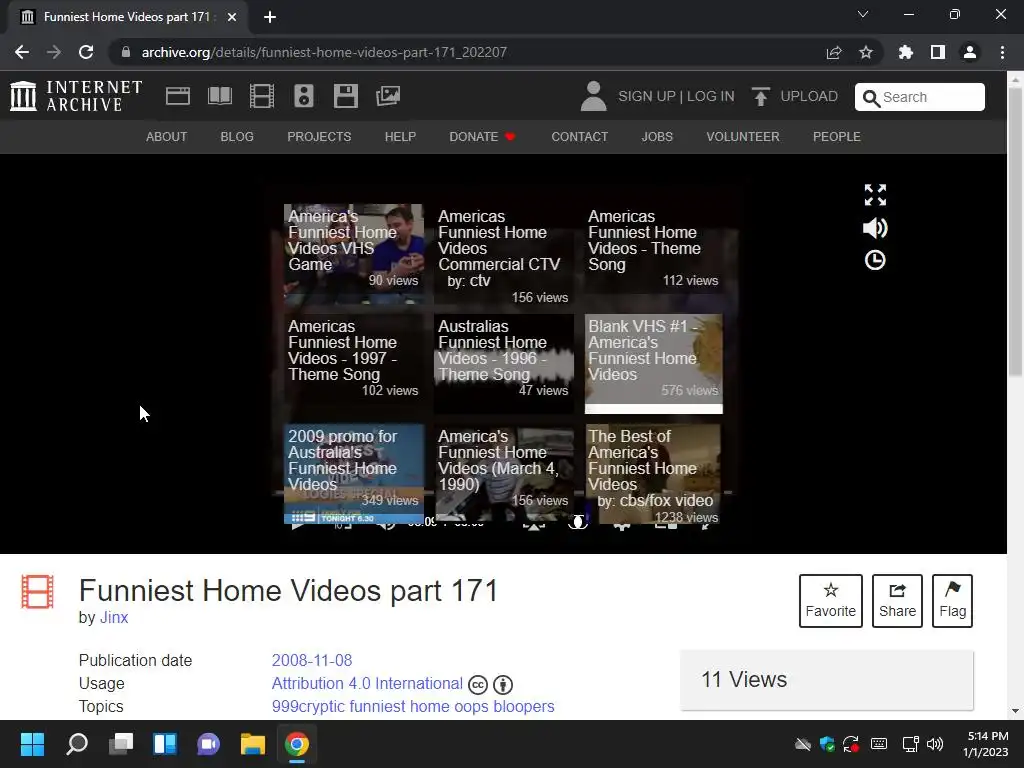
Task: Open the Windows Start menu
Action: 32,744
